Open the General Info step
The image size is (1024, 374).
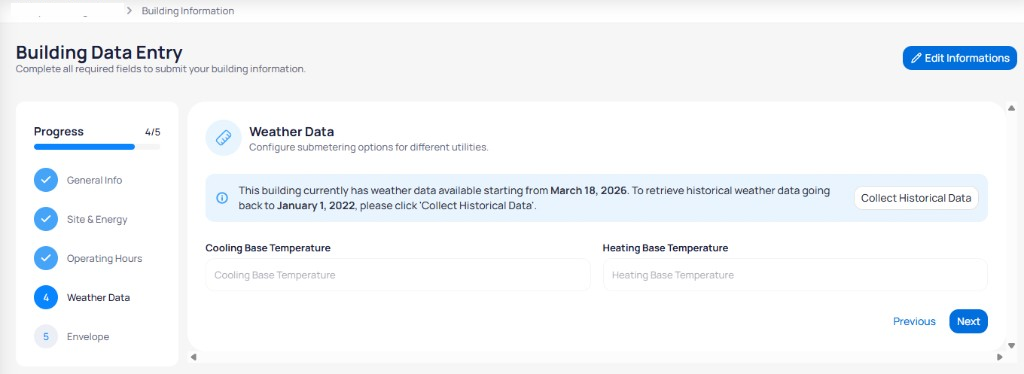[94, 180]
